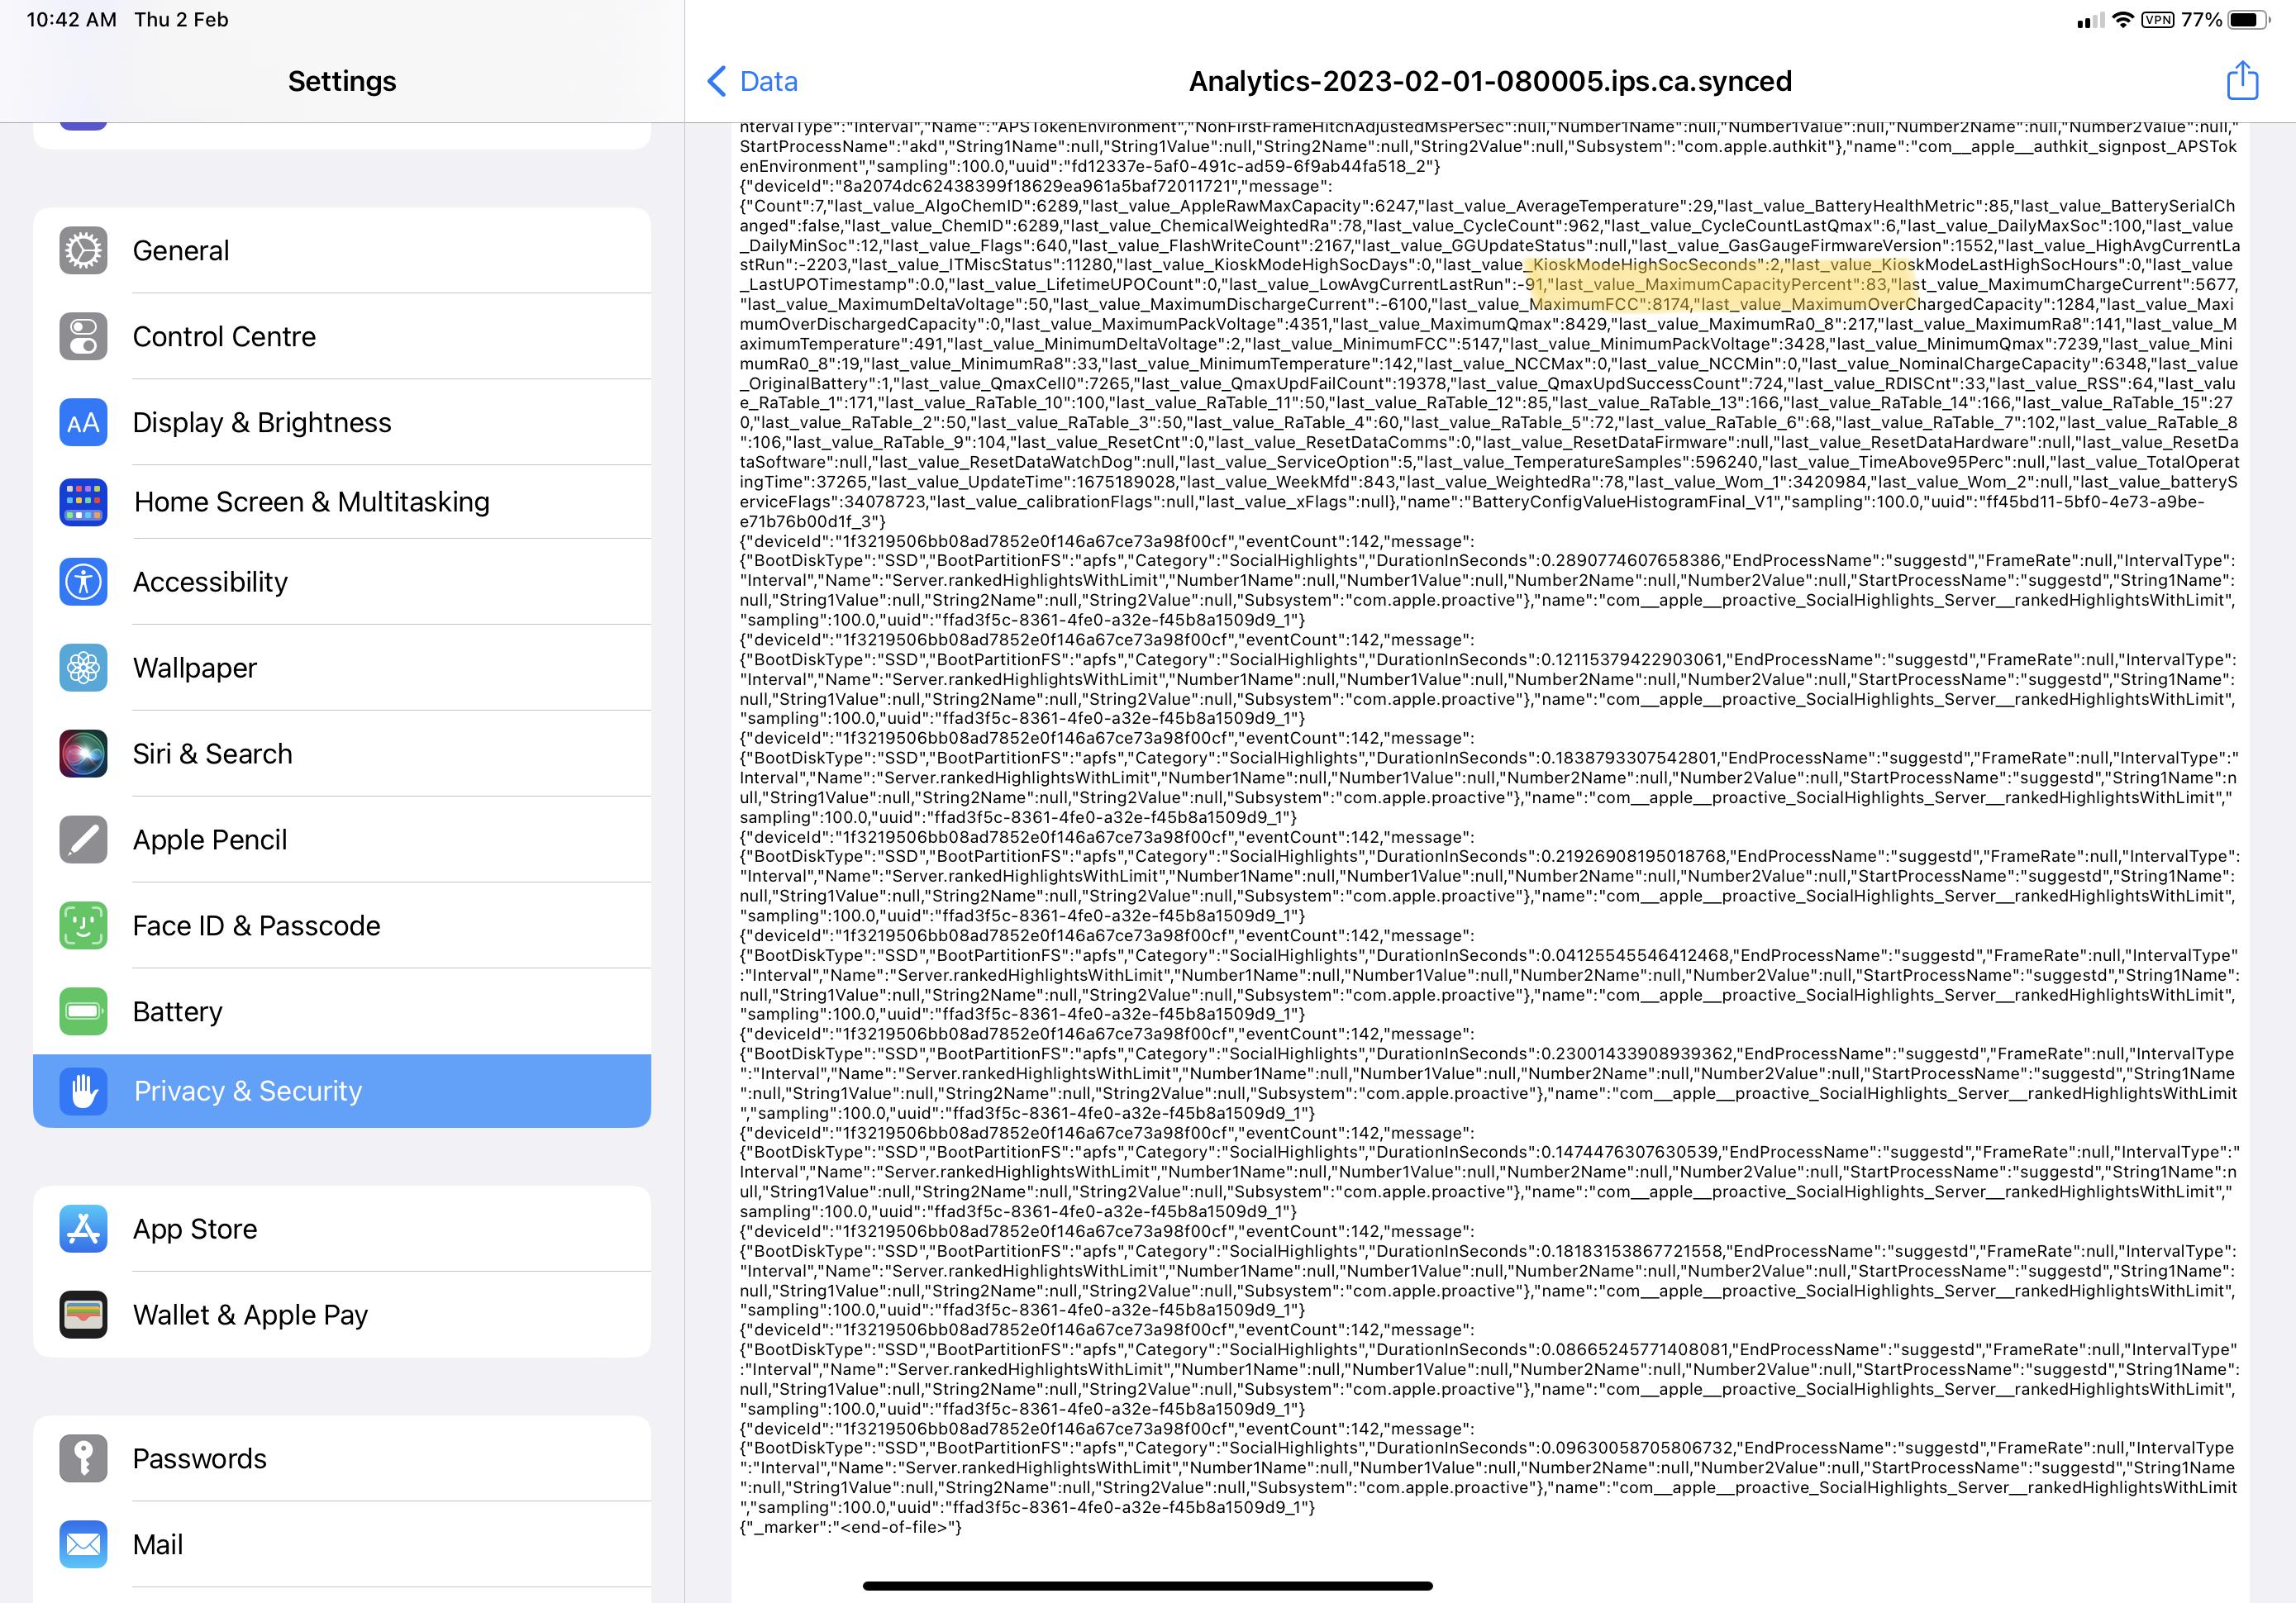
Task: Tap the battery status indicator in status bar
Action: click(2248, 20)
